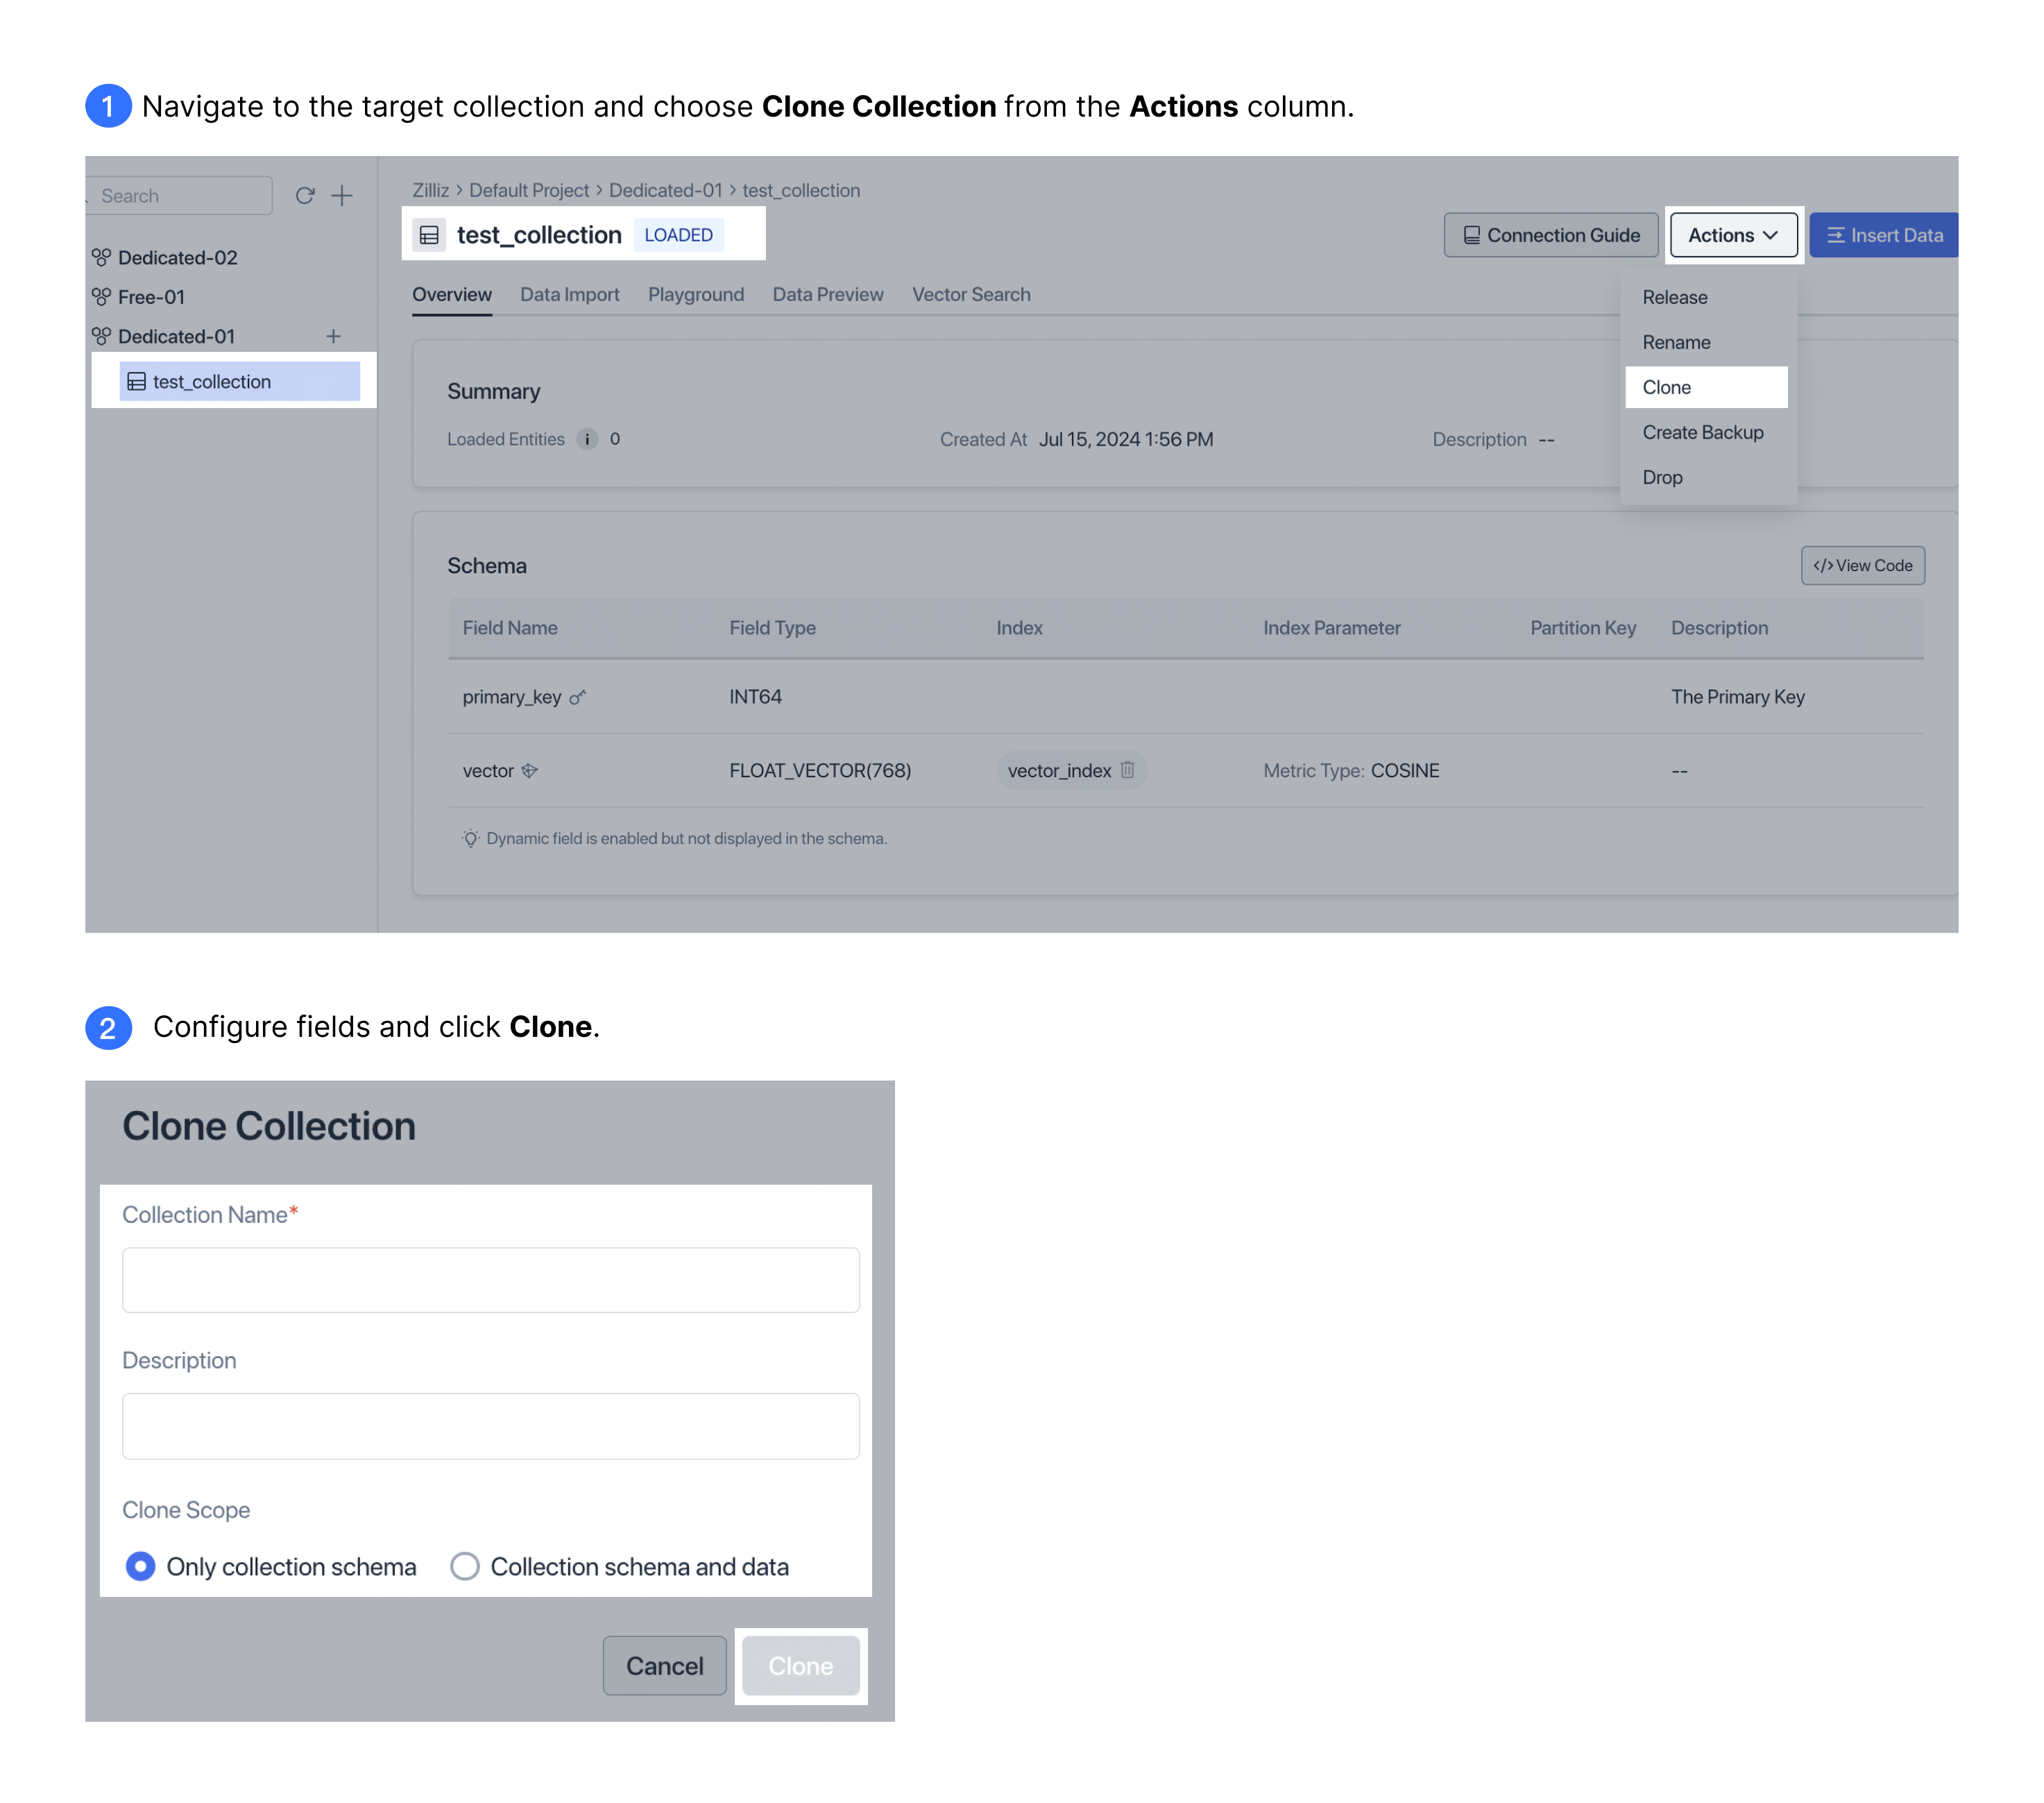Open the Data Preview tab
This screenshot has width=2044, height=1803.
[828, 294]
